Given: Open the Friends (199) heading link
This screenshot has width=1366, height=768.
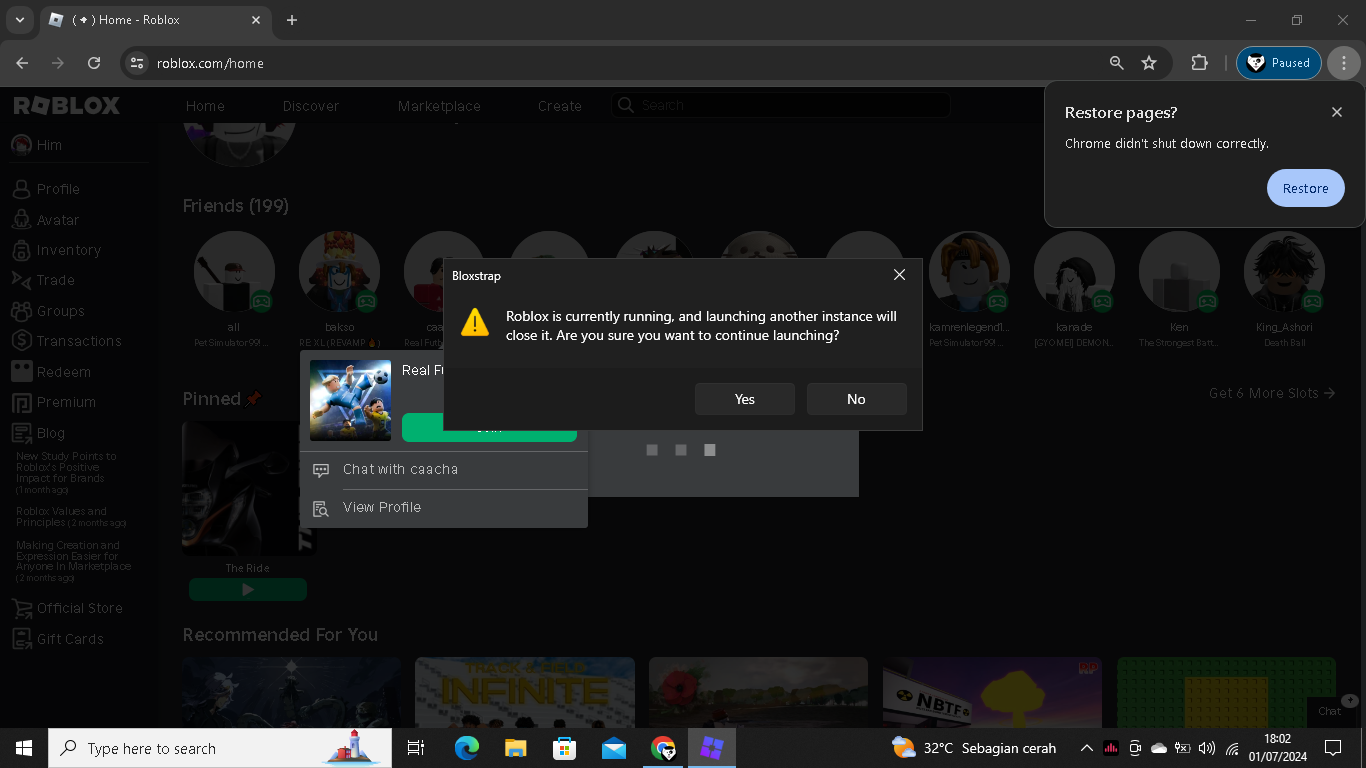Looking at the screenshot, I should click(236, 206).
